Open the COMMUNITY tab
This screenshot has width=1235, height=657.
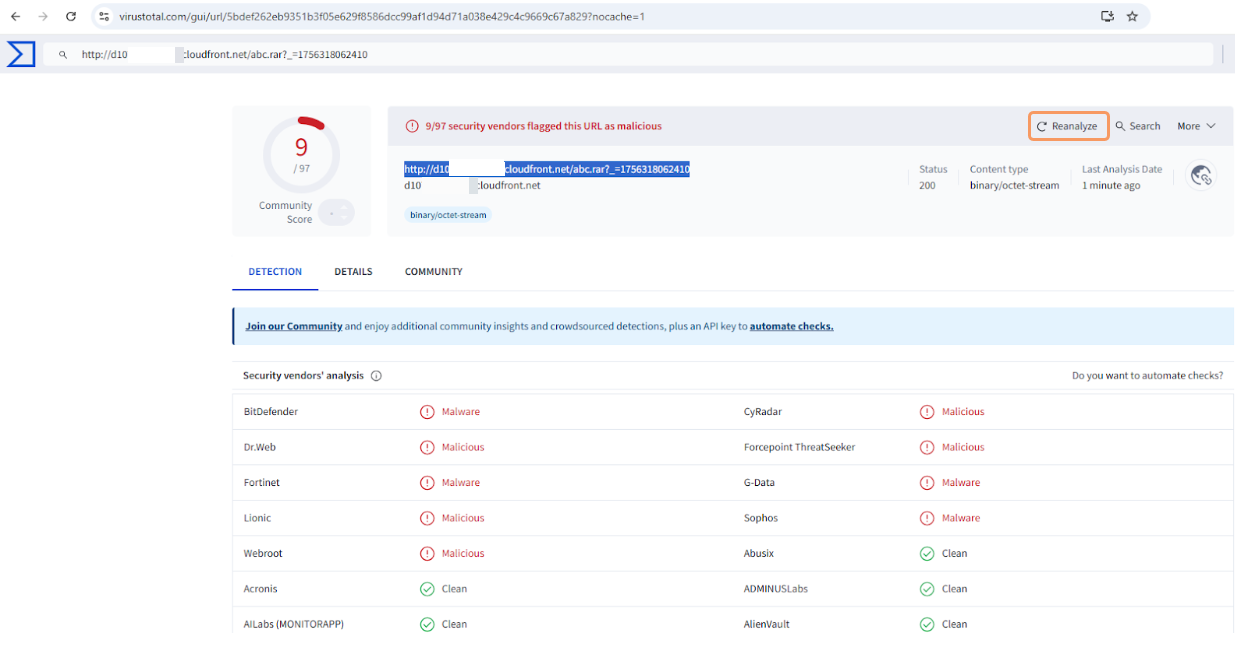(x=434, y=272)
